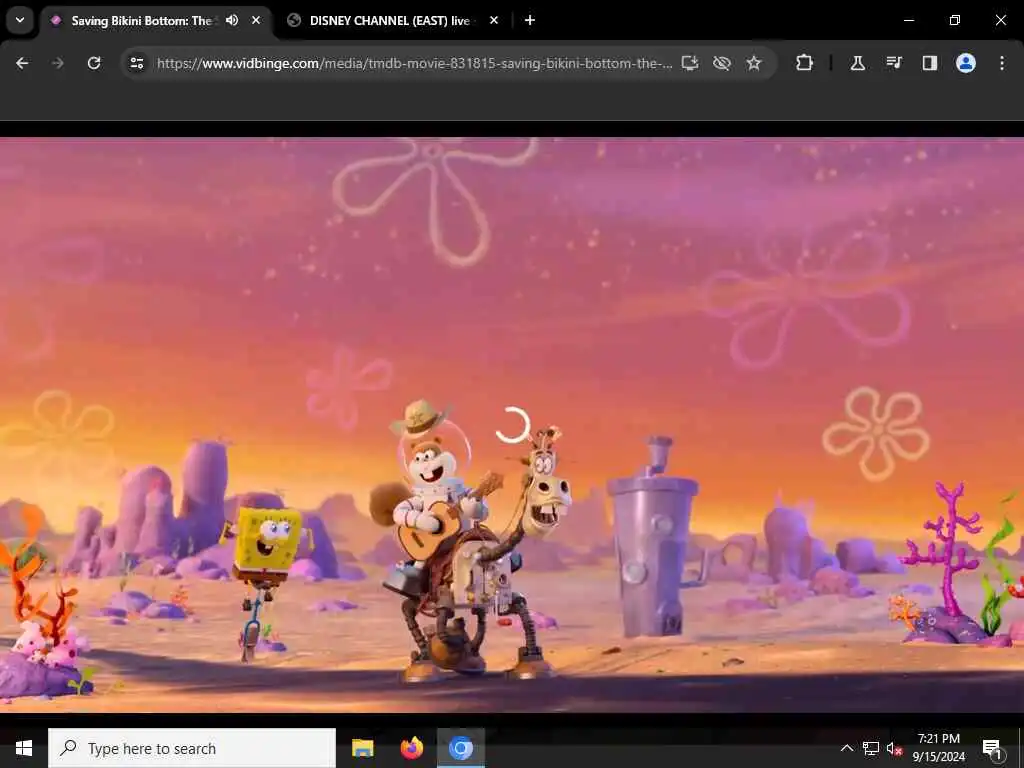This screenshot has width=1024, height=768.
Task: Click the Type here to search box
Action: click(x=192, y=748)
